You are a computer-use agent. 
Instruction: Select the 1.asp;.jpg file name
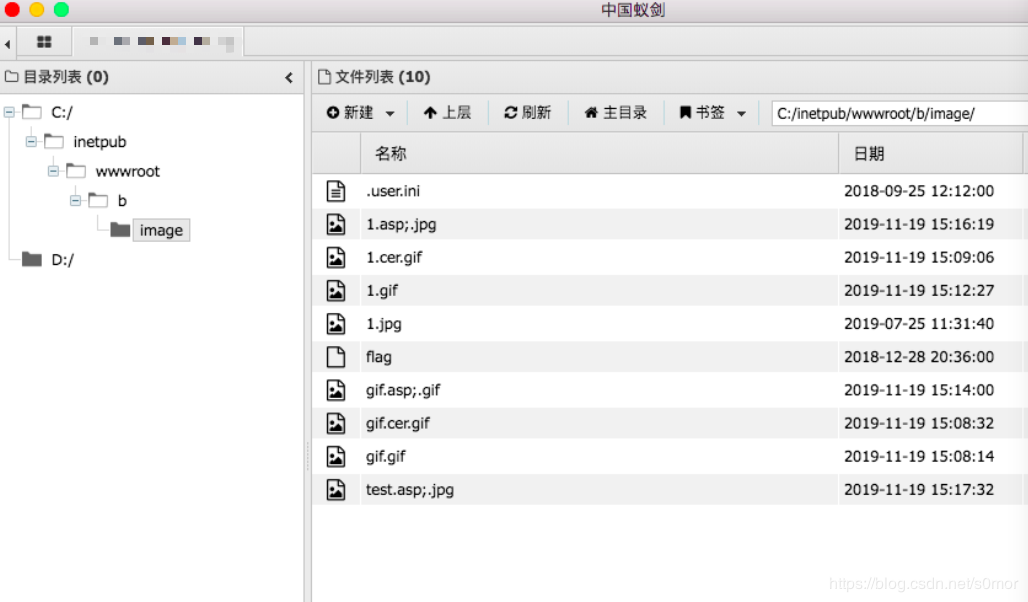tap(401, 224)
